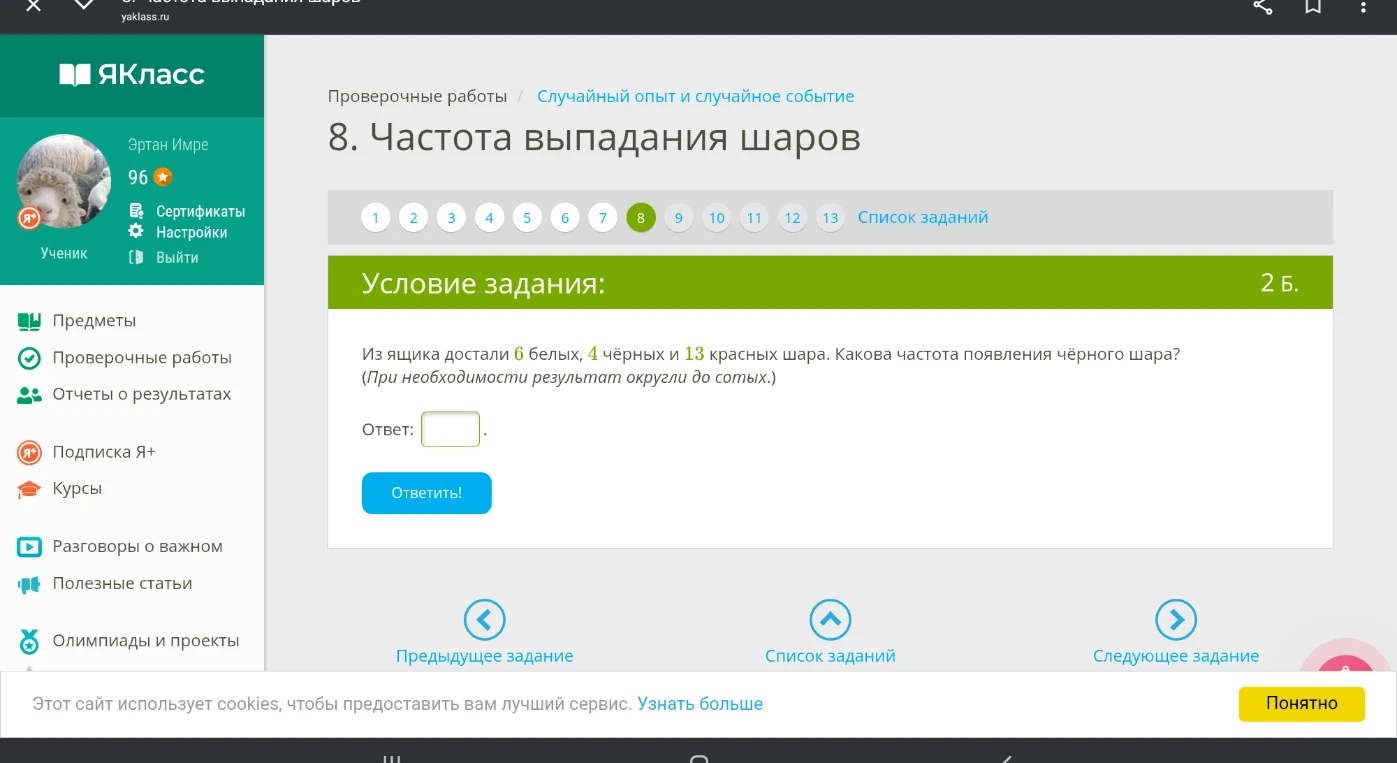Viewport: 1397px width, 763px height.
Task: Select the current task 8 circle
Action: (641, 217)
